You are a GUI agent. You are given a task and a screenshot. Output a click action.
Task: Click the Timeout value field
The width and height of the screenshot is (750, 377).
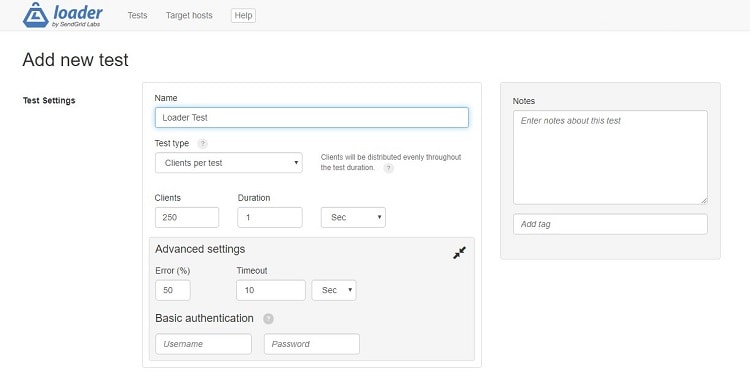271,290
